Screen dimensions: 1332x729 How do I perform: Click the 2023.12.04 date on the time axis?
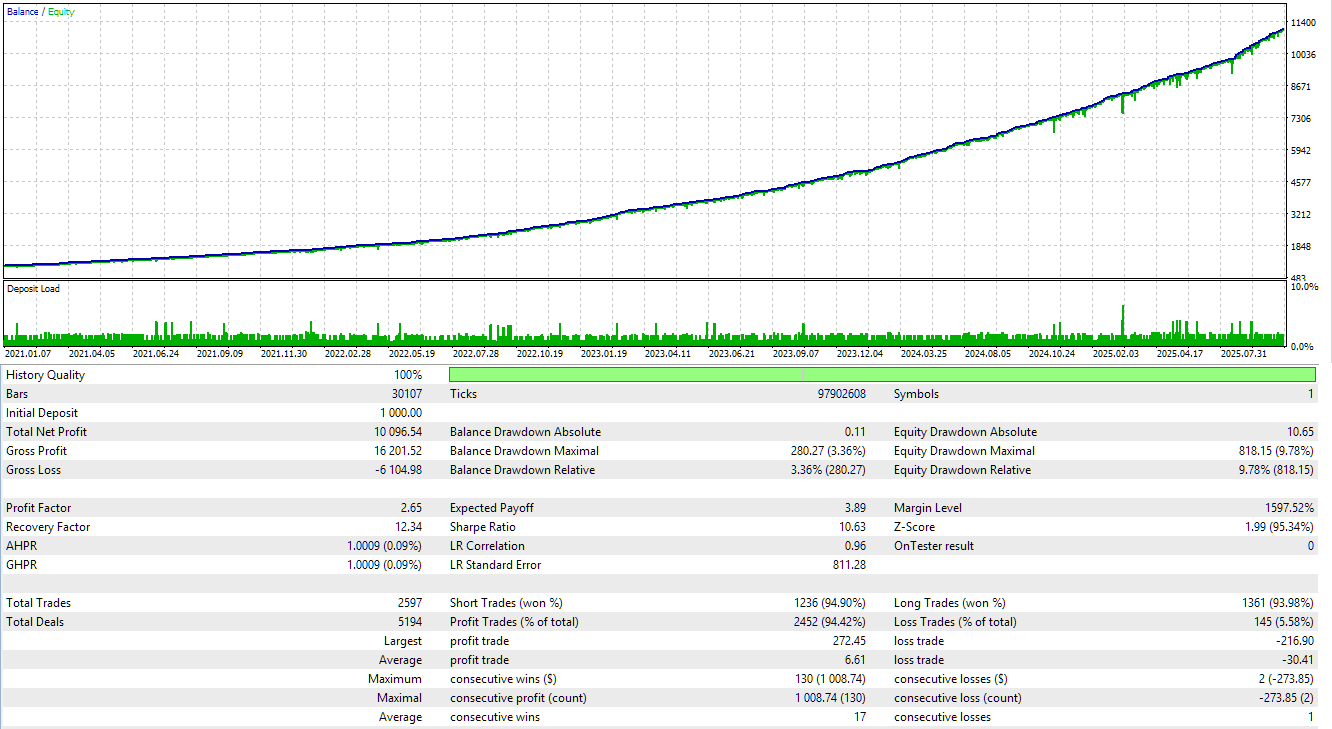860,353
